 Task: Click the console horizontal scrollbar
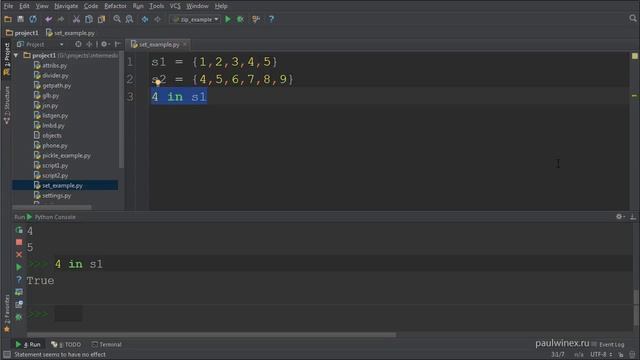coord(211,335)
